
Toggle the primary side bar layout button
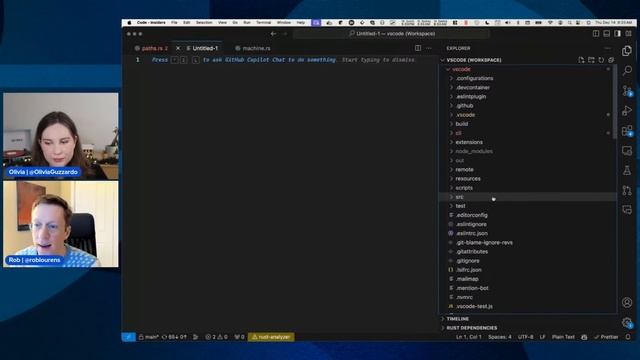pyautogui.click(x=596, y=34)
